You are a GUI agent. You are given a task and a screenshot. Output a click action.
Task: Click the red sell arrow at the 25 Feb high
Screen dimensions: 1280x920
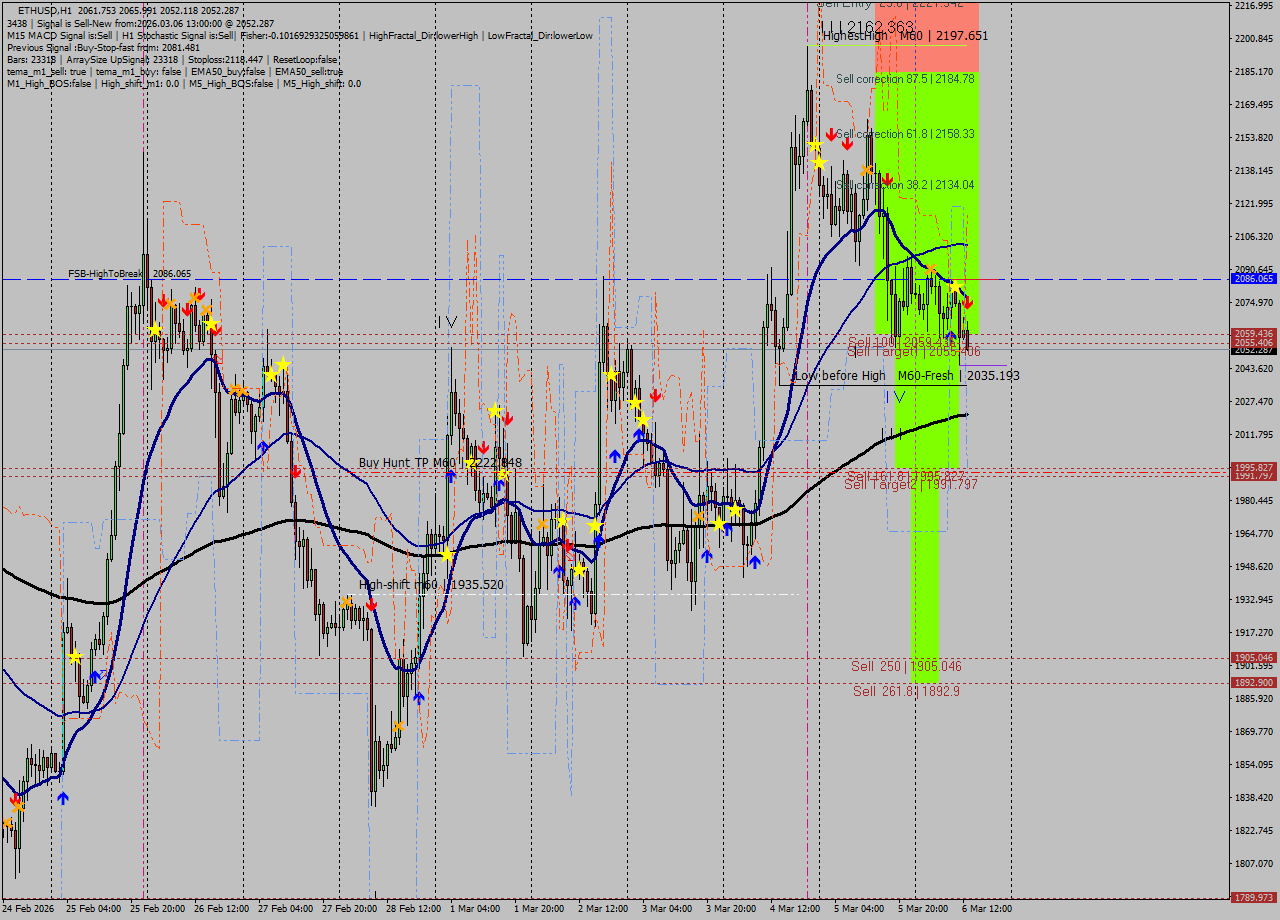pos(164,300)
